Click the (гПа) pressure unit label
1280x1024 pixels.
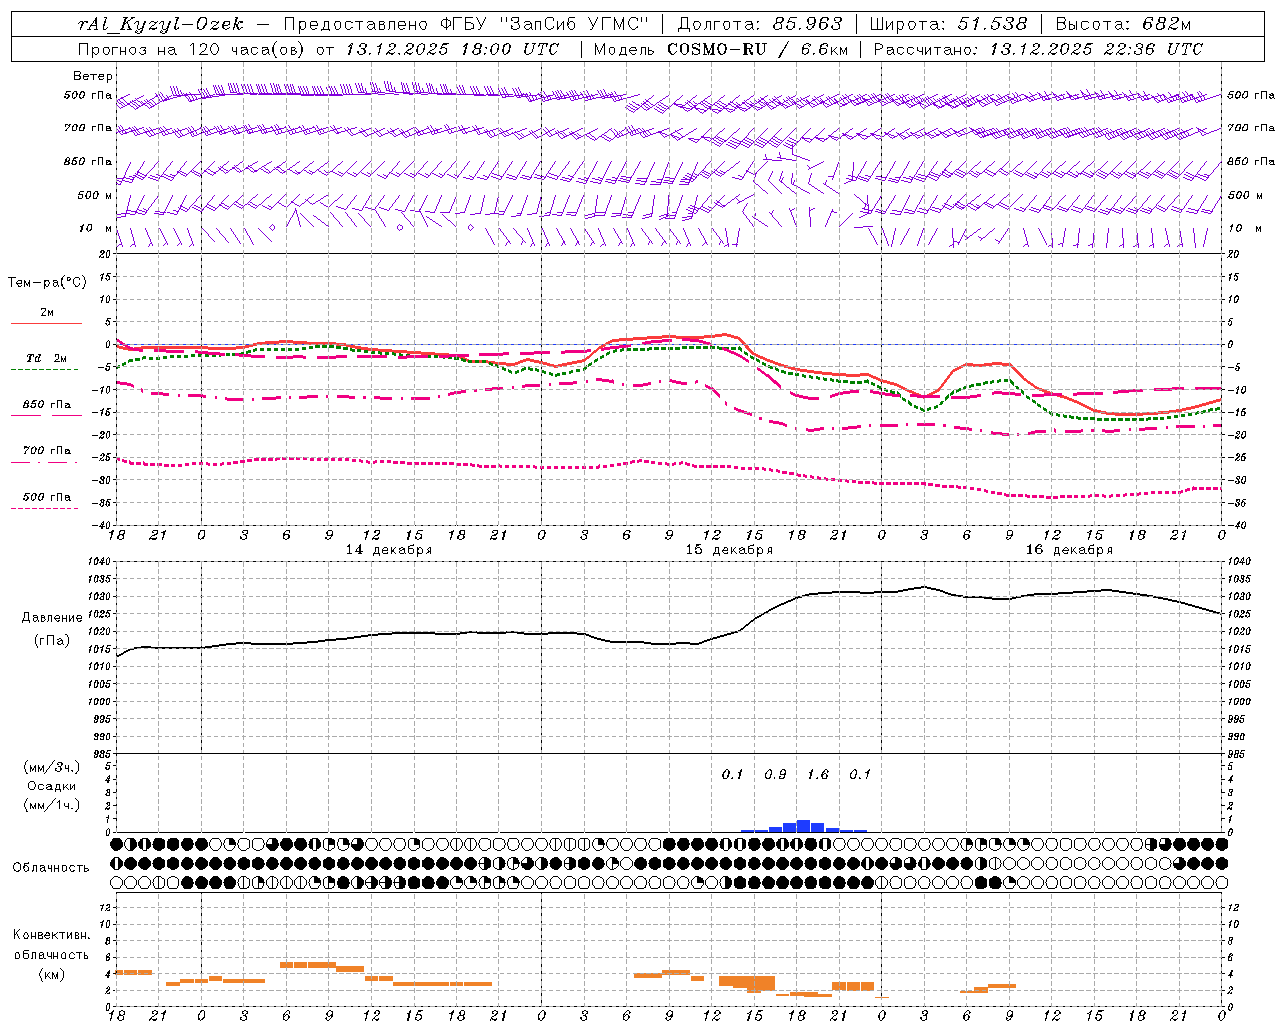click(52, 641)
